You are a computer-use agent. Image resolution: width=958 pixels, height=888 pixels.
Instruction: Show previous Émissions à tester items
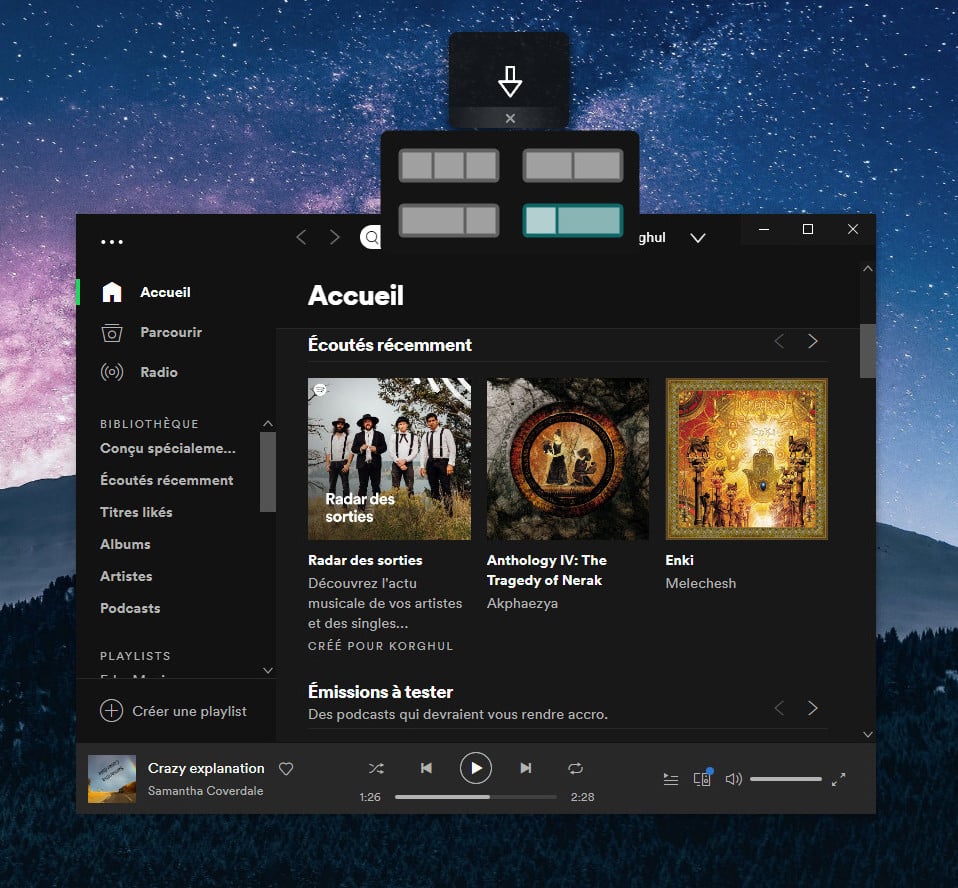click(779, 708)
